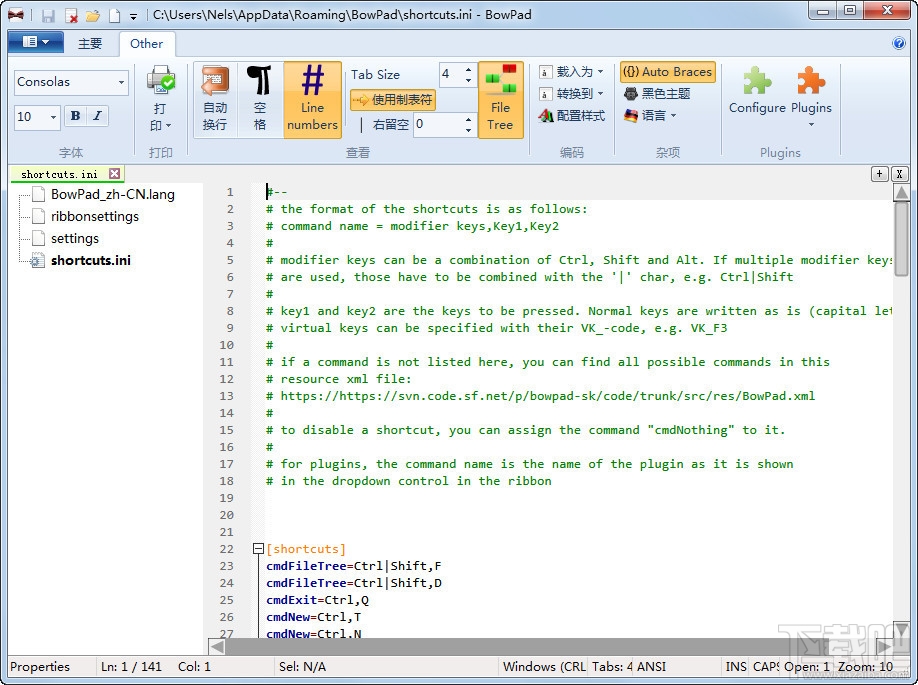This screenshot has height=685, width=918.
Task: Click the 使用制表符 (use tabs) button
Action: pyautogui.click(x=393, y=100)
